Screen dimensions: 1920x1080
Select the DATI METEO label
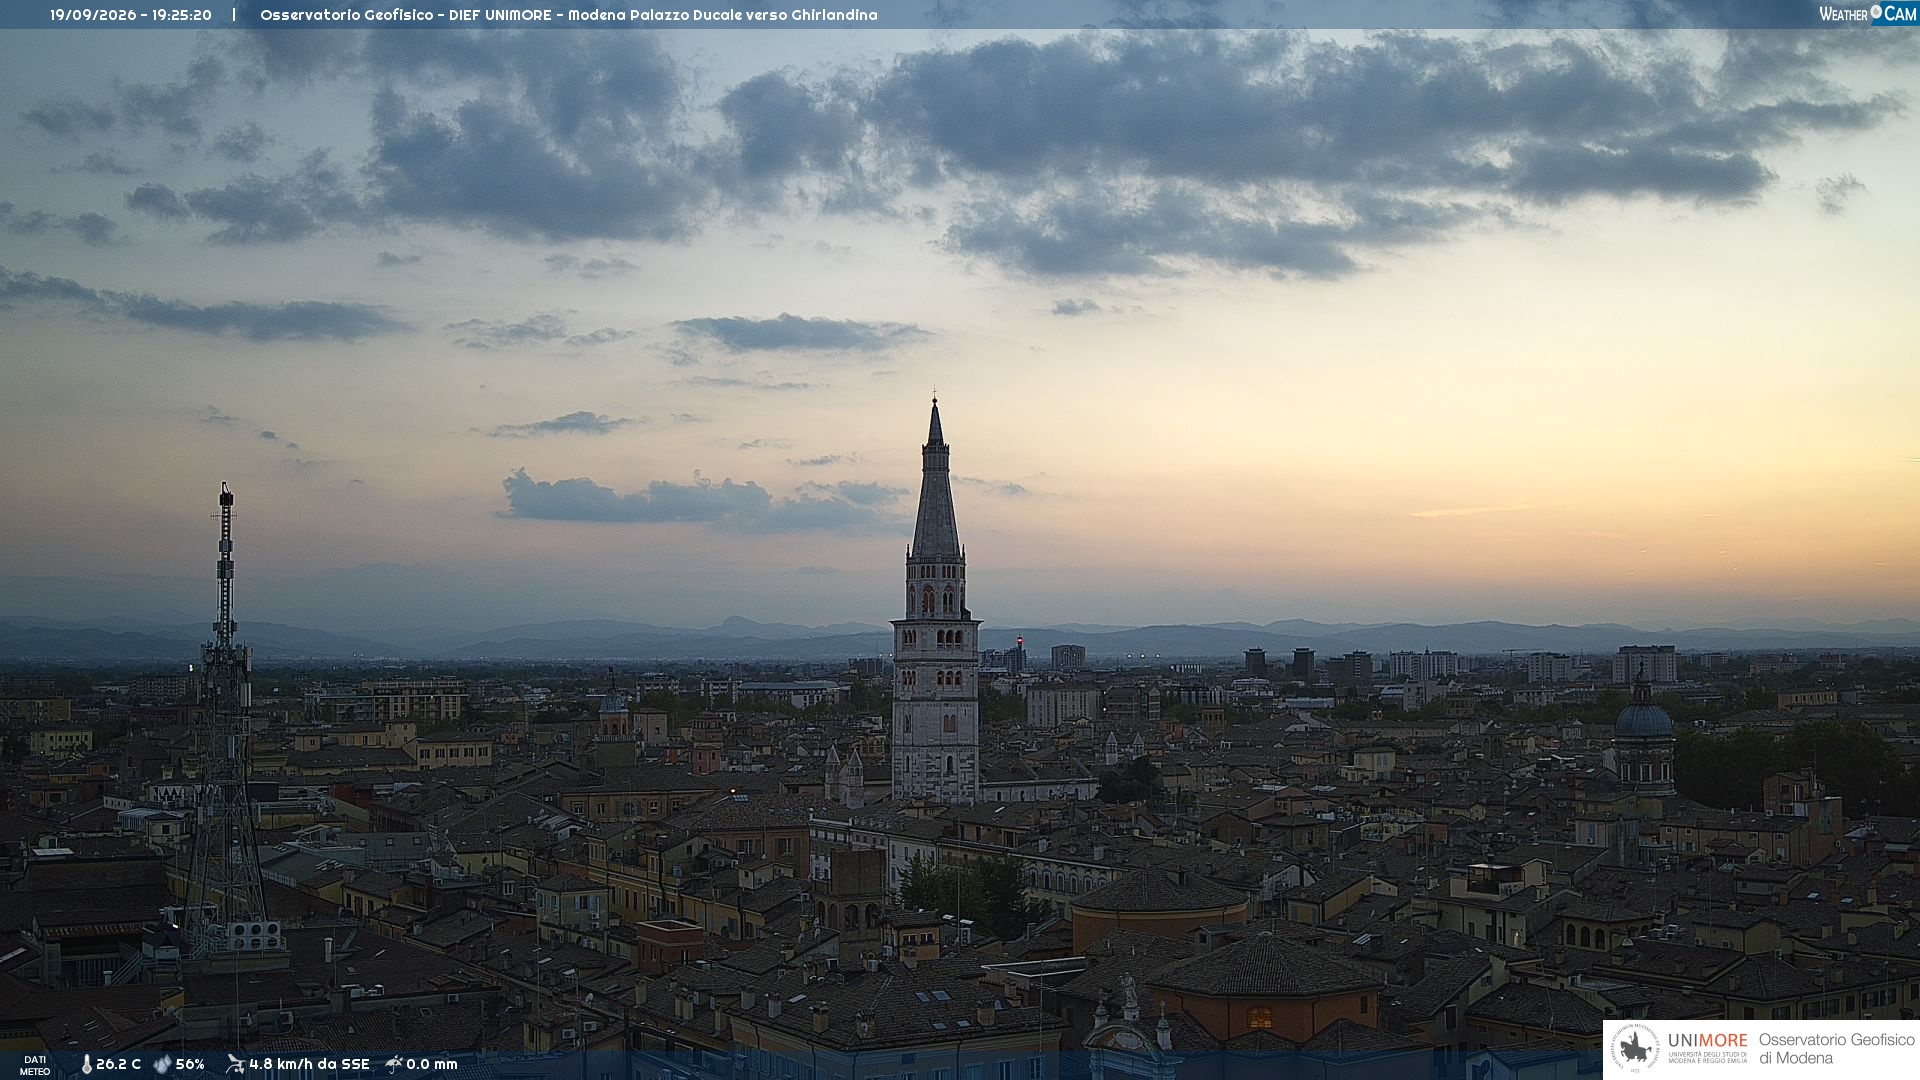35,1065
